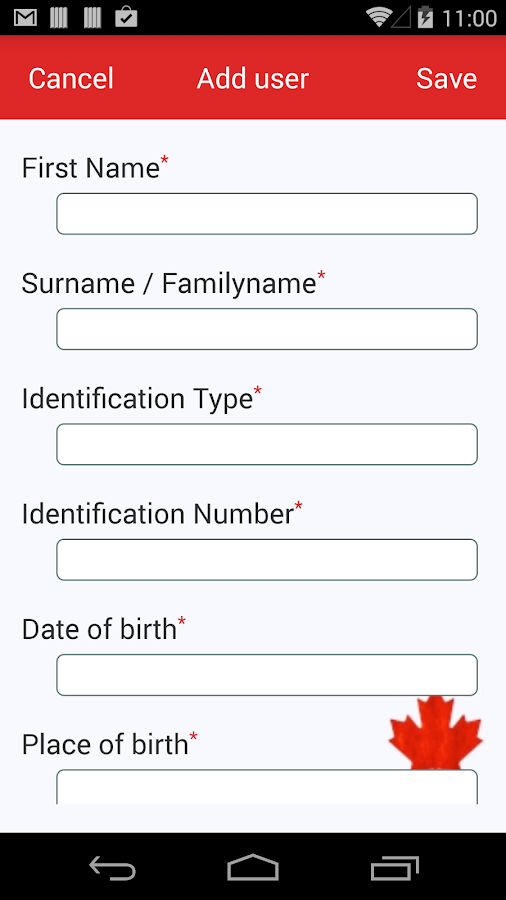Viewport: 506px width, 900px height.
Task: Tap the clock showing 11:00
Action: point(469,18)
